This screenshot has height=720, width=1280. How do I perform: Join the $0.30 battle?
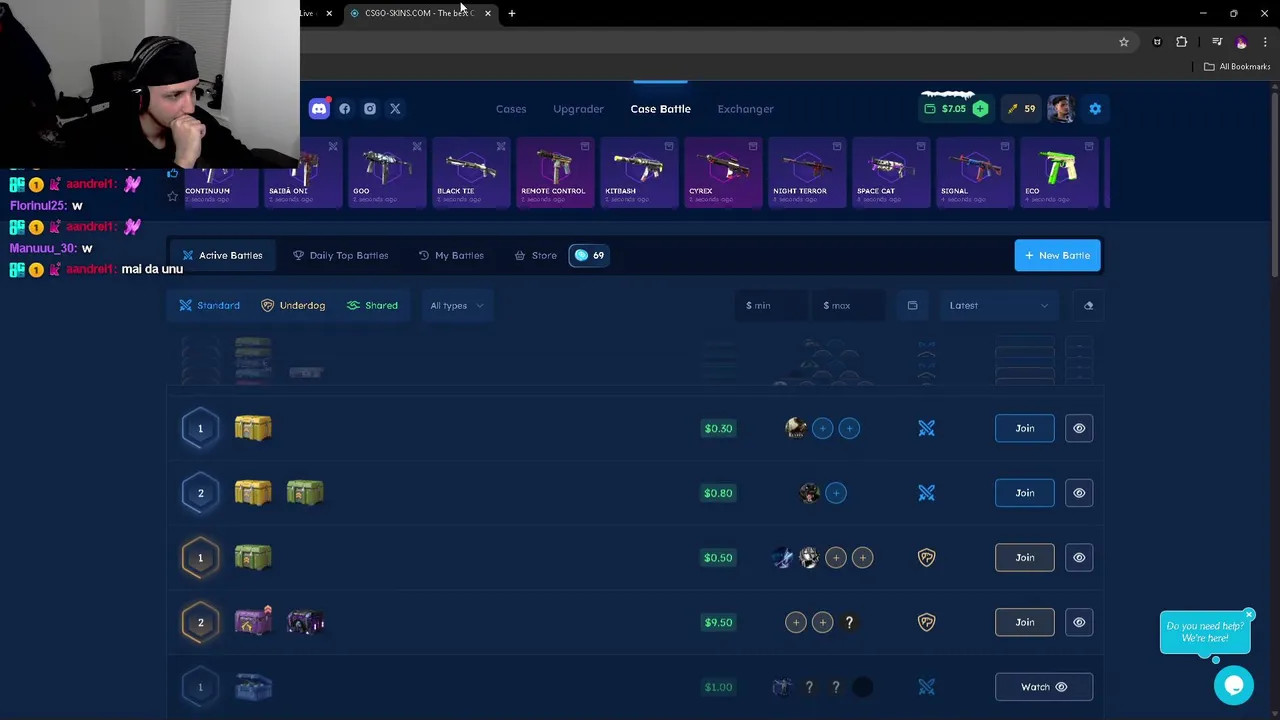coord(1025,428)
